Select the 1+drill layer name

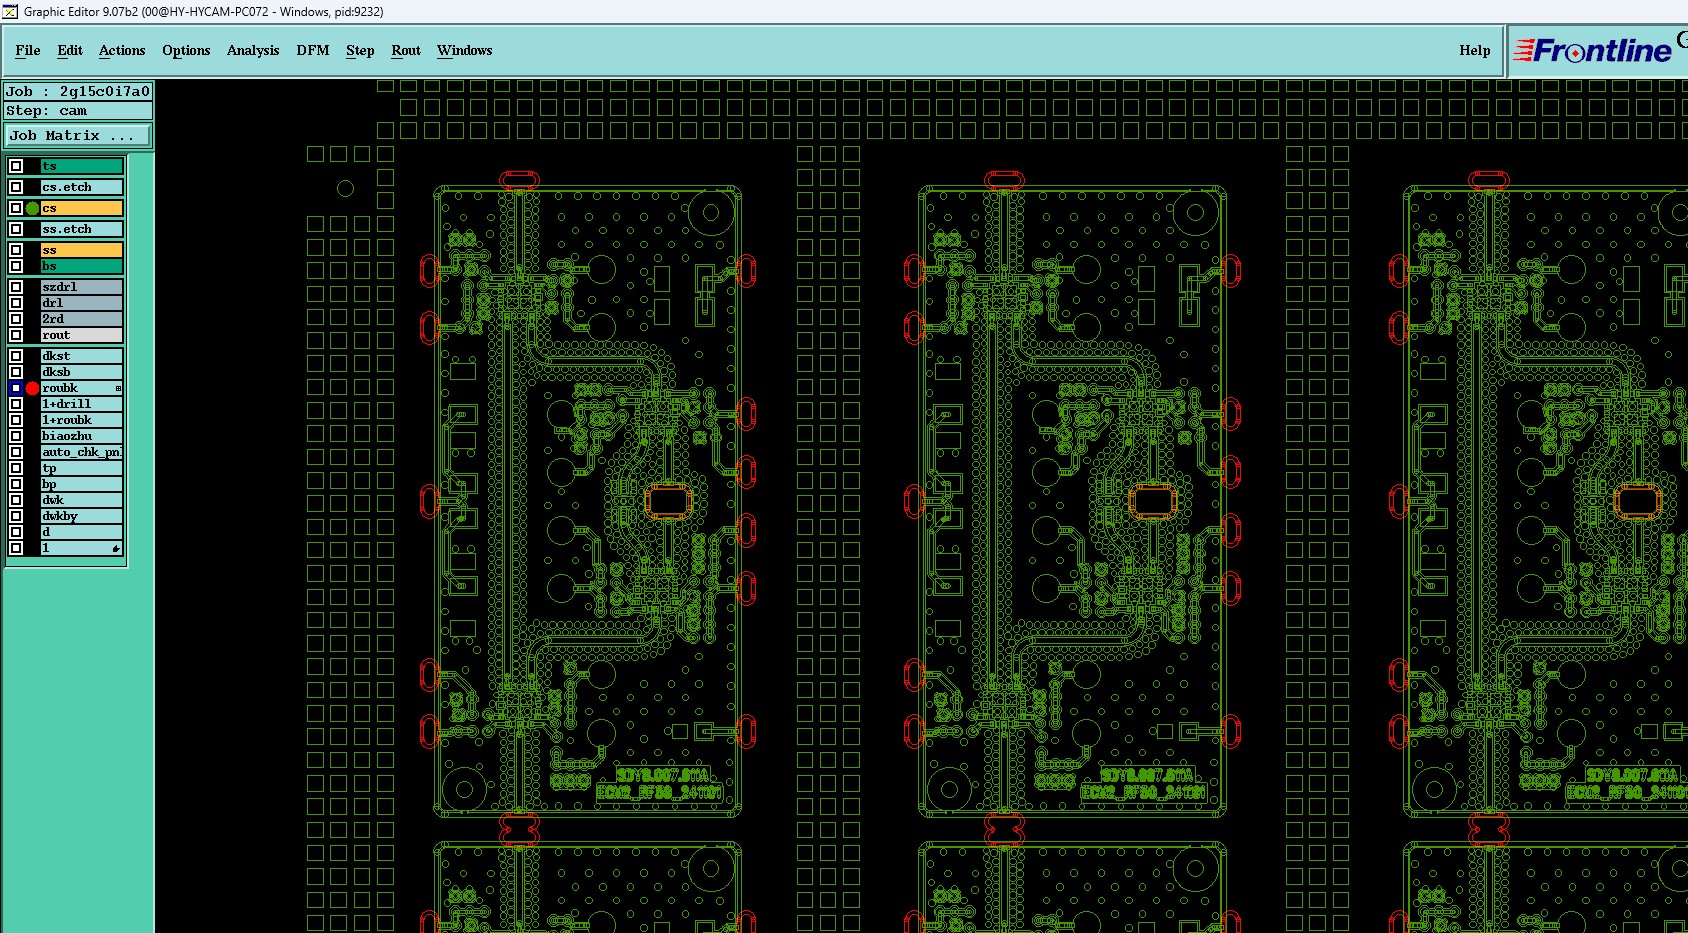coord(82,404)
